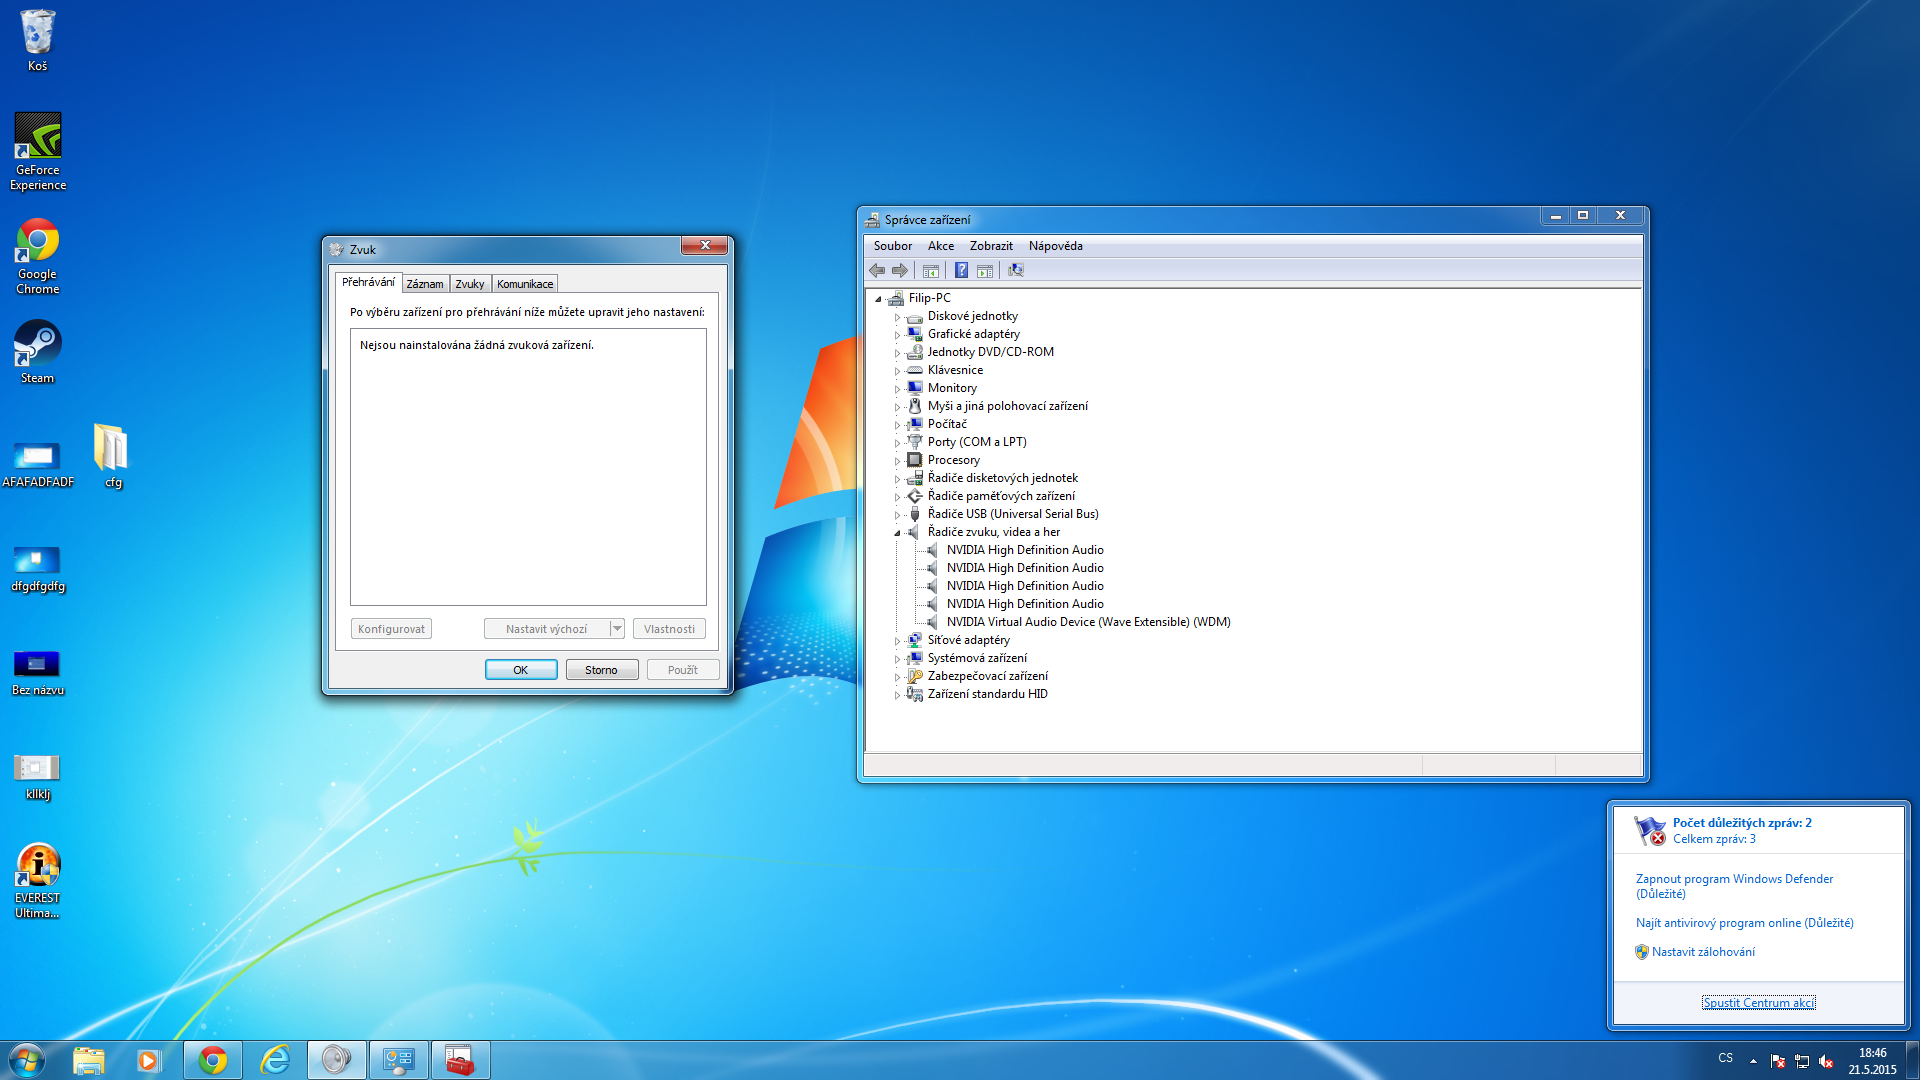1920x1080 pixels.
Task: Click scan for hardware changes toolbar icon
Action: tap(1016, 271)
